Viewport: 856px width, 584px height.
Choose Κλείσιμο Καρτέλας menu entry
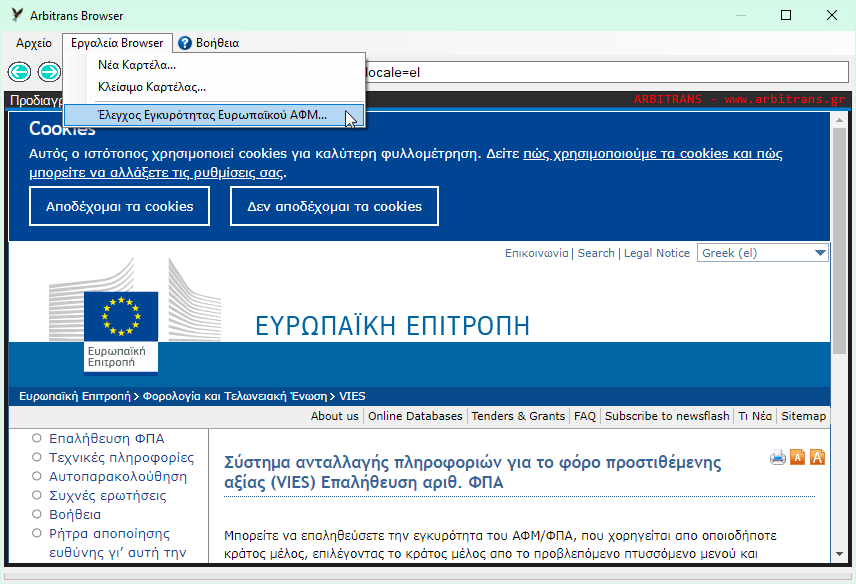(214, 87)
